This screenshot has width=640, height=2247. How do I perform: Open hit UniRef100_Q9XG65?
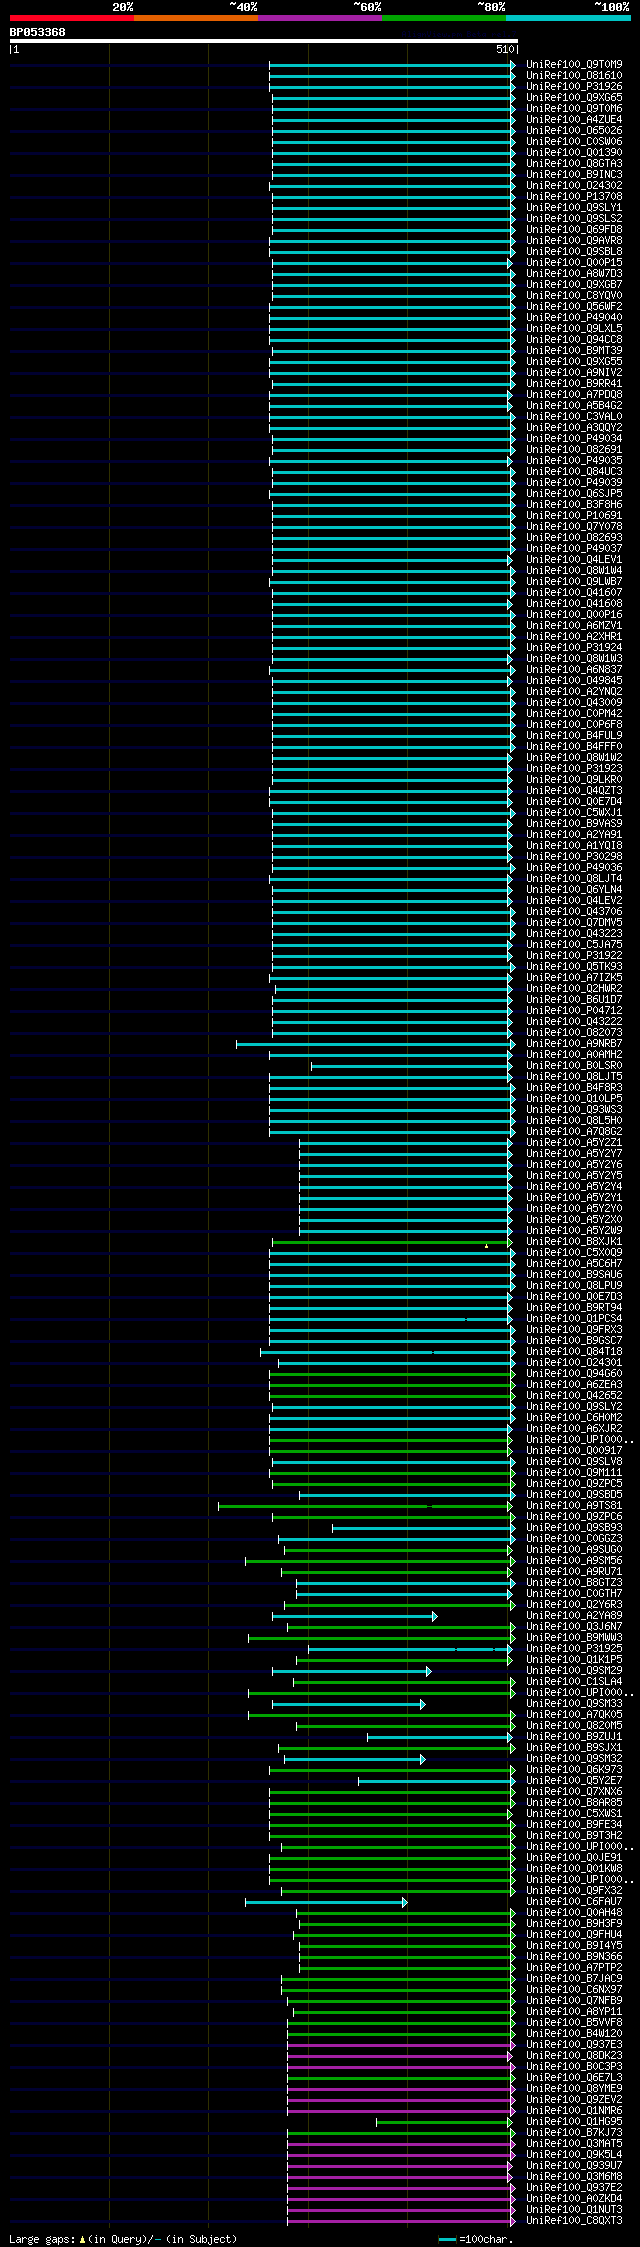click(574, 98)
